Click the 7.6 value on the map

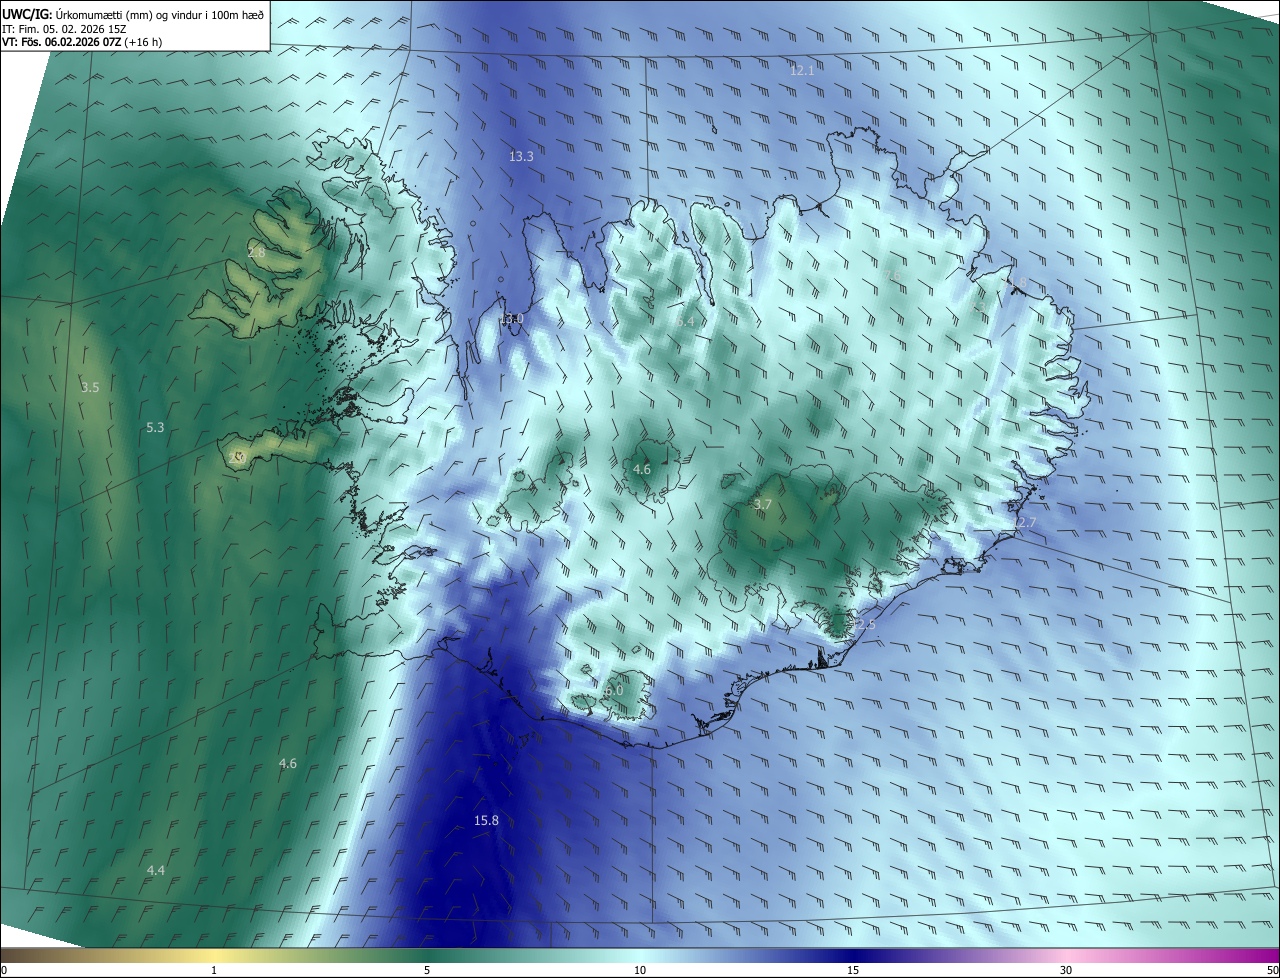893,275
